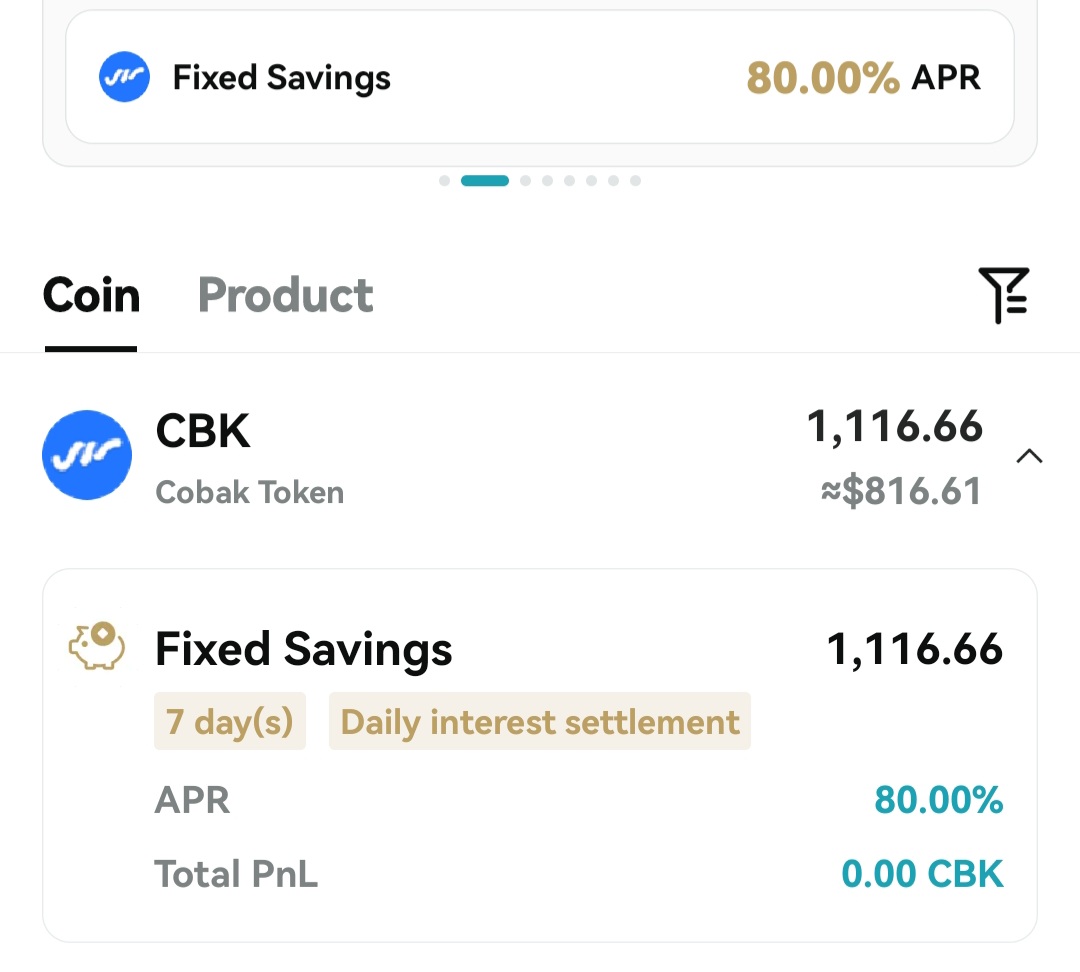Select the active carousel indicator dot
Image resolution: width=1080 pixels, height=972 pixels.
tap(485, 181)
